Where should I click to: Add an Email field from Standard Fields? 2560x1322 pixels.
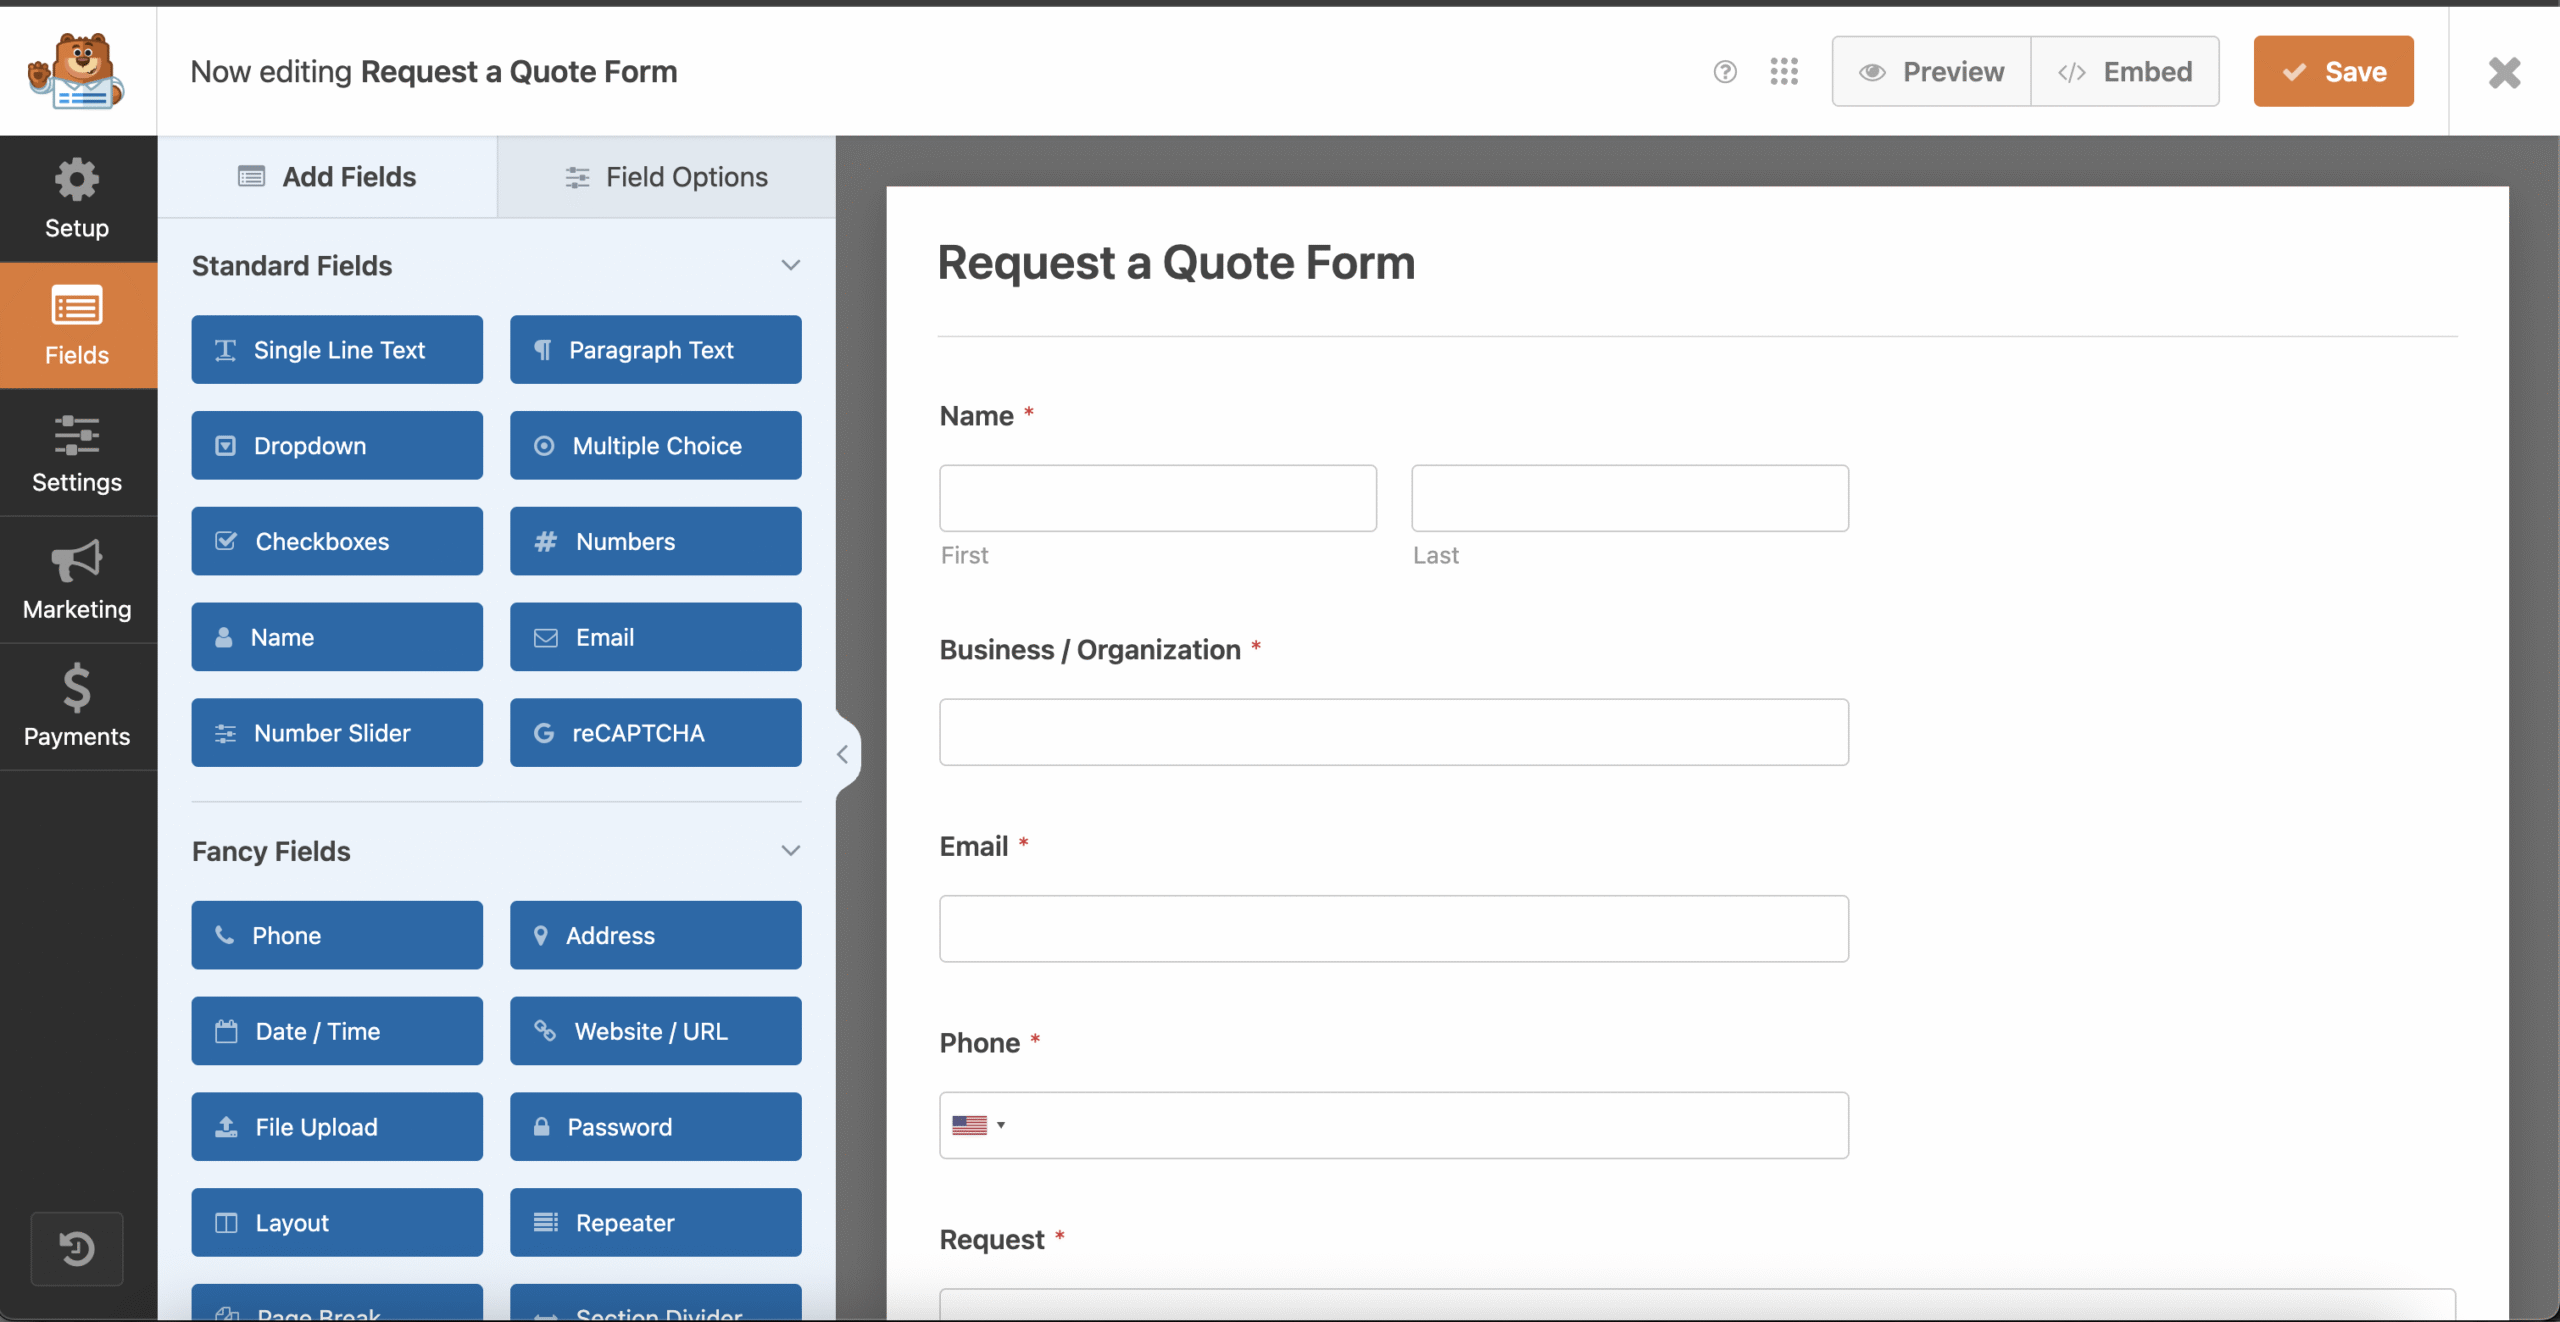[656, 637]
